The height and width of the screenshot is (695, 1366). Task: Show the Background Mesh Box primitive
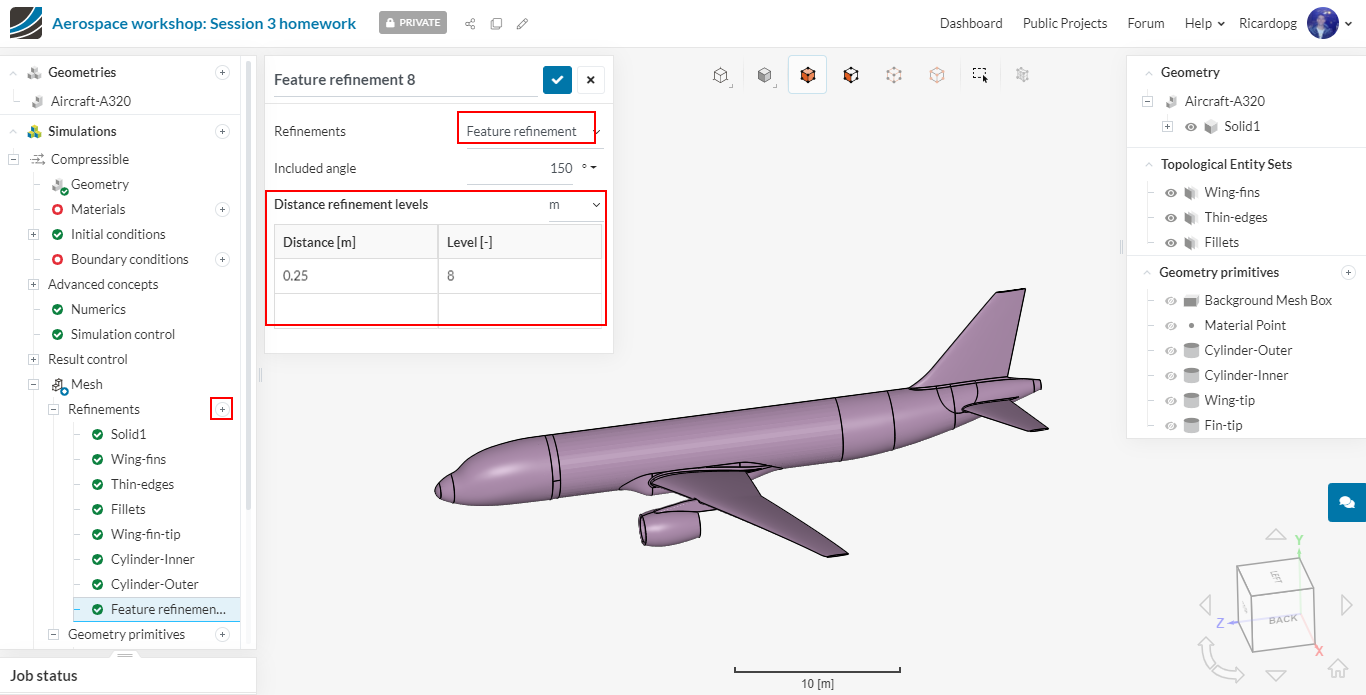coord(1171,300)
